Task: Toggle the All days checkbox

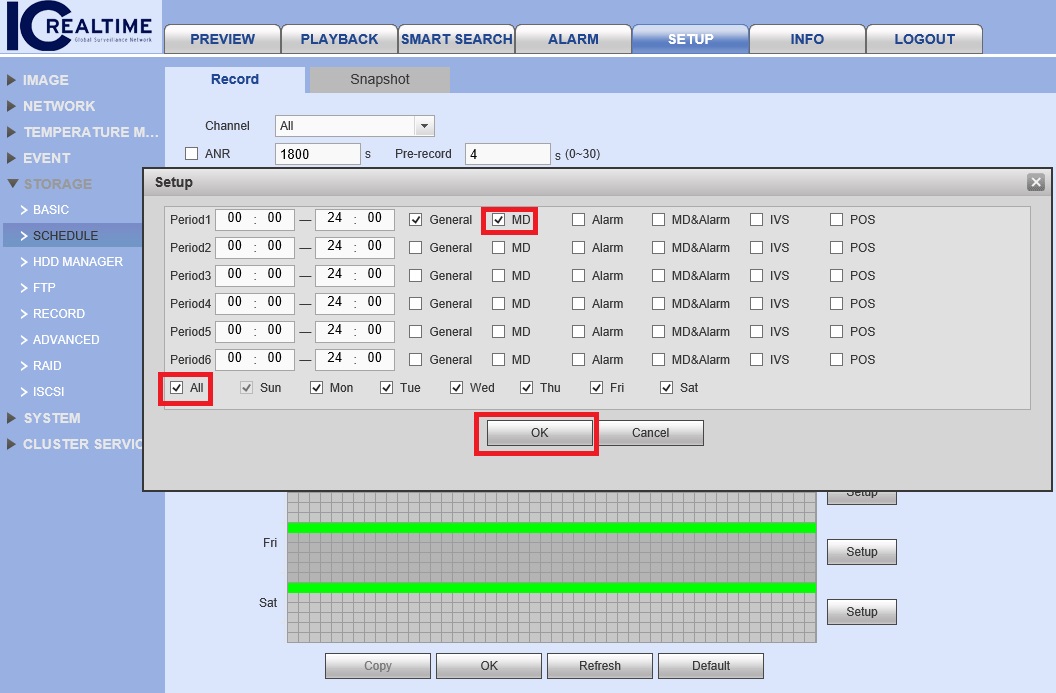Action: 177,388
